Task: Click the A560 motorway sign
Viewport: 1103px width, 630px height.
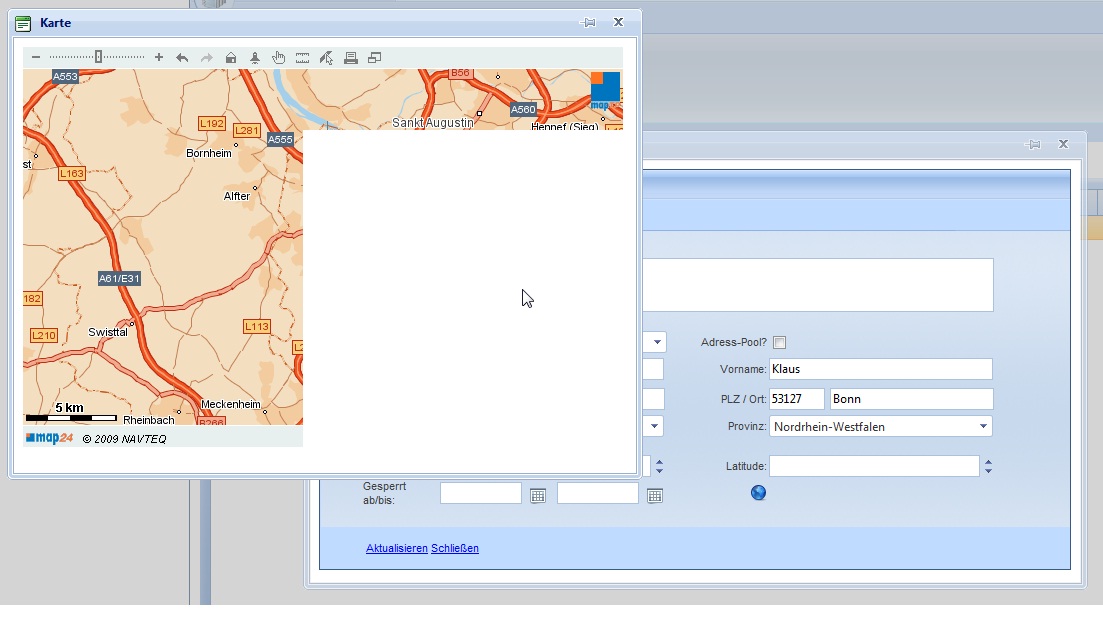Action: point(523,110)
